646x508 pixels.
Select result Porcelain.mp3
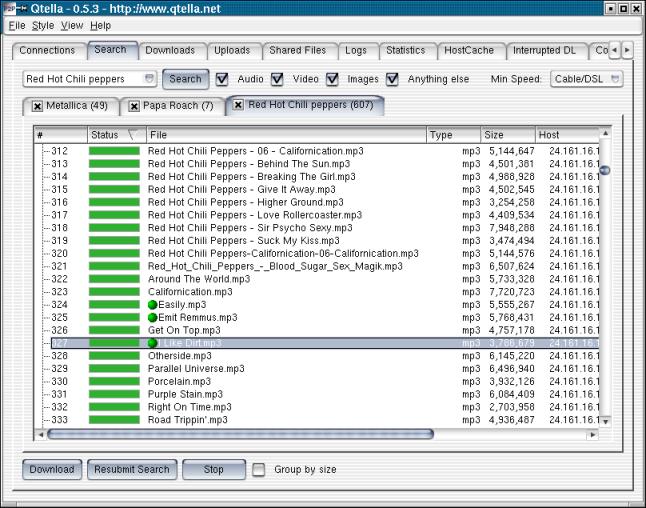(179, 382)
